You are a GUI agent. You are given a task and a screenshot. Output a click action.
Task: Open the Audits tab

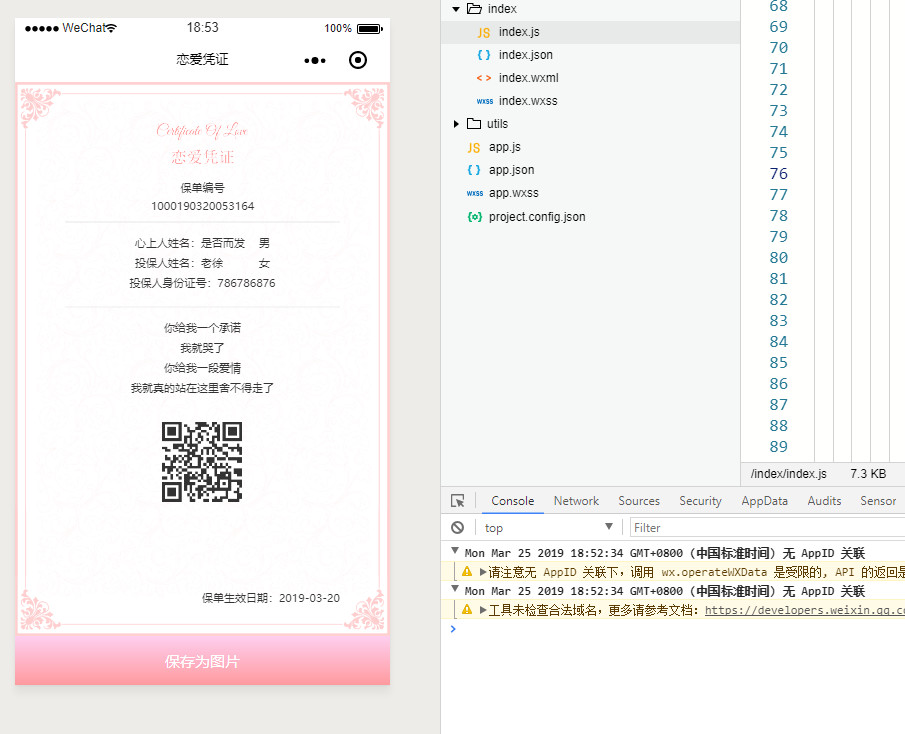pos(824,501)
